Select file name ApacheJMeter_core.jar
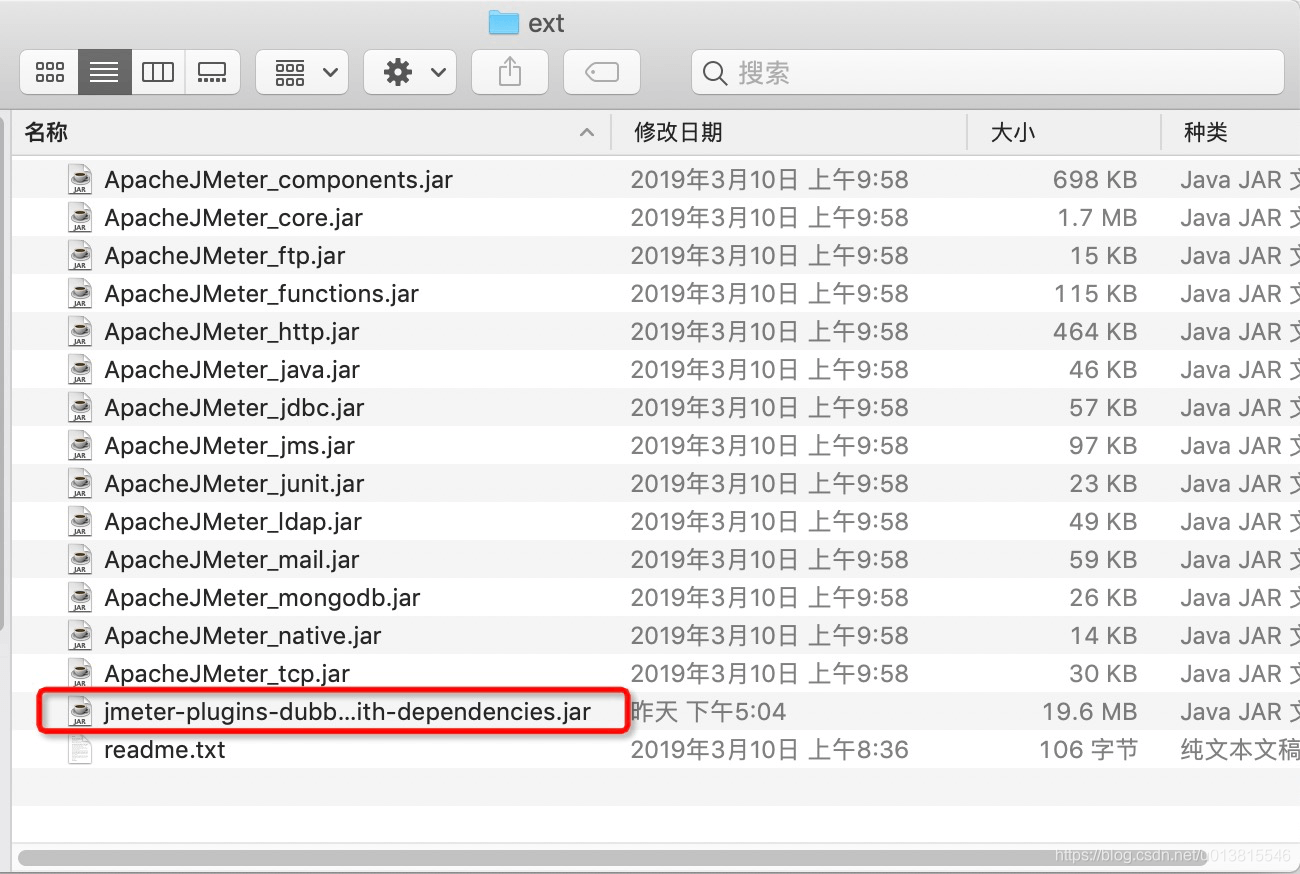The height and width of the screenshot is (874, 1300). (233, 218)
